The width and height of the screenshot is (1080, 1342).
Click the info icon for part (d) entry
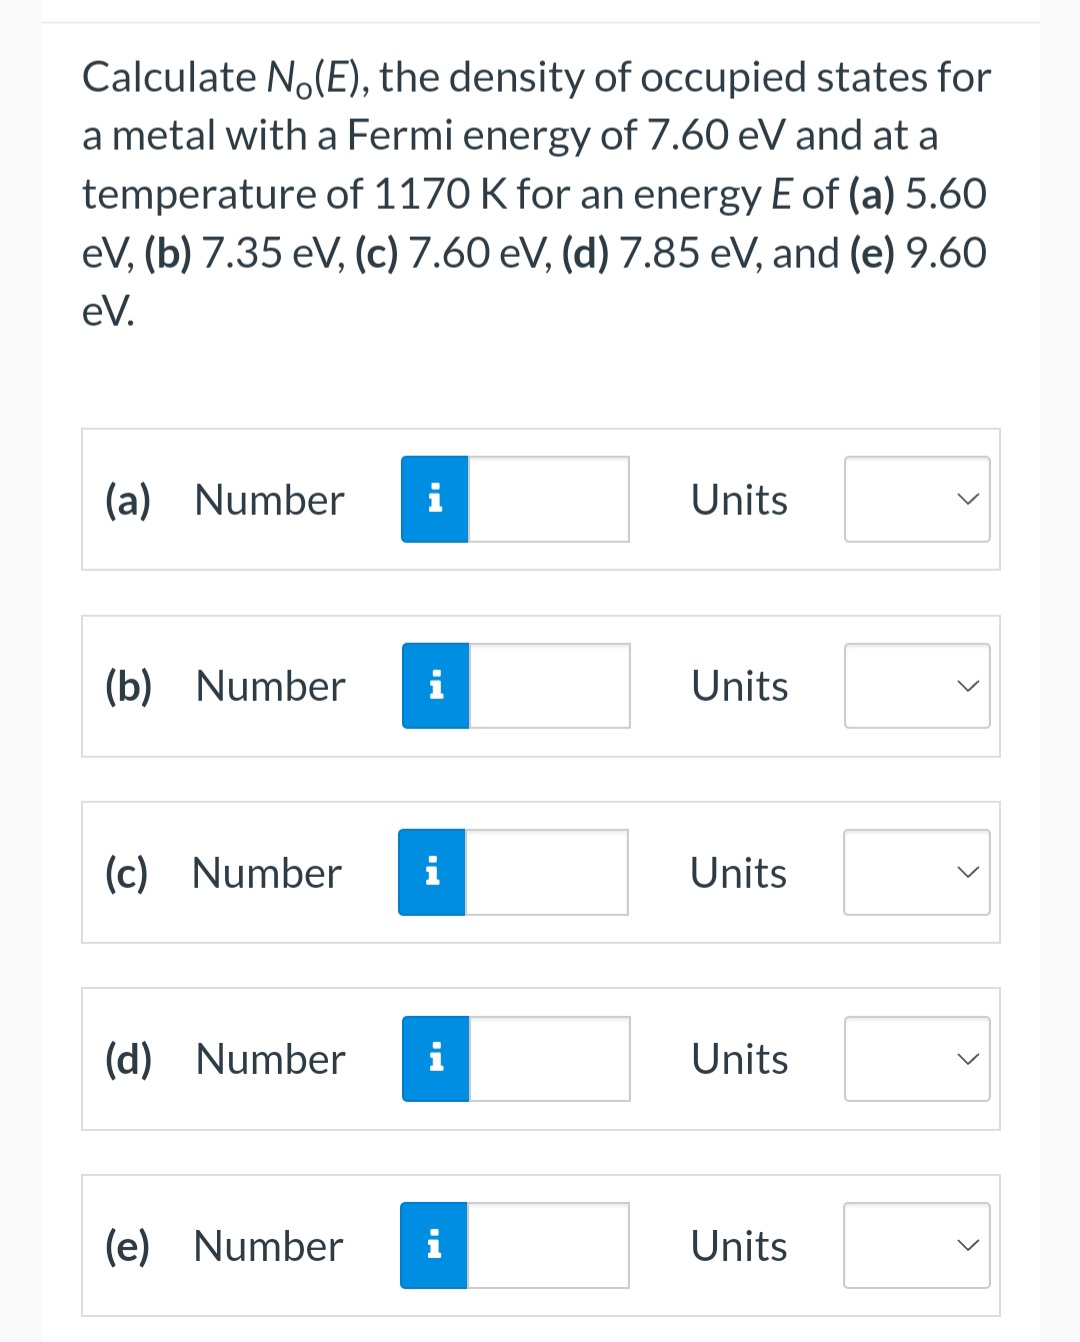(435, 1058)
